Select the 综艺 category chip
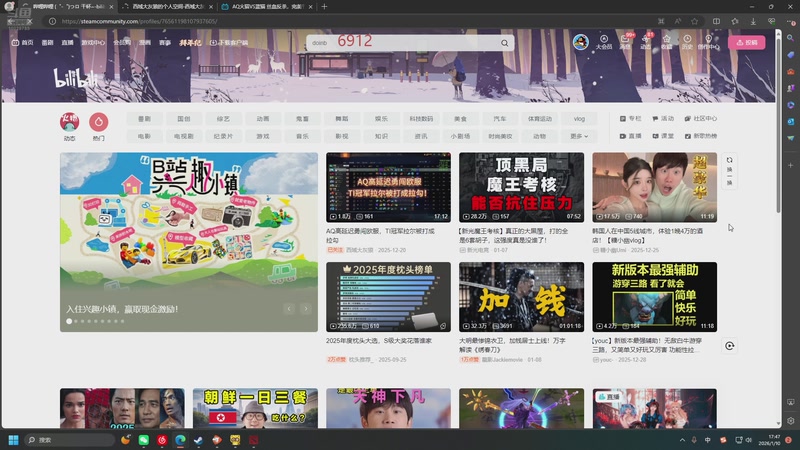 [x=223, y=119]
